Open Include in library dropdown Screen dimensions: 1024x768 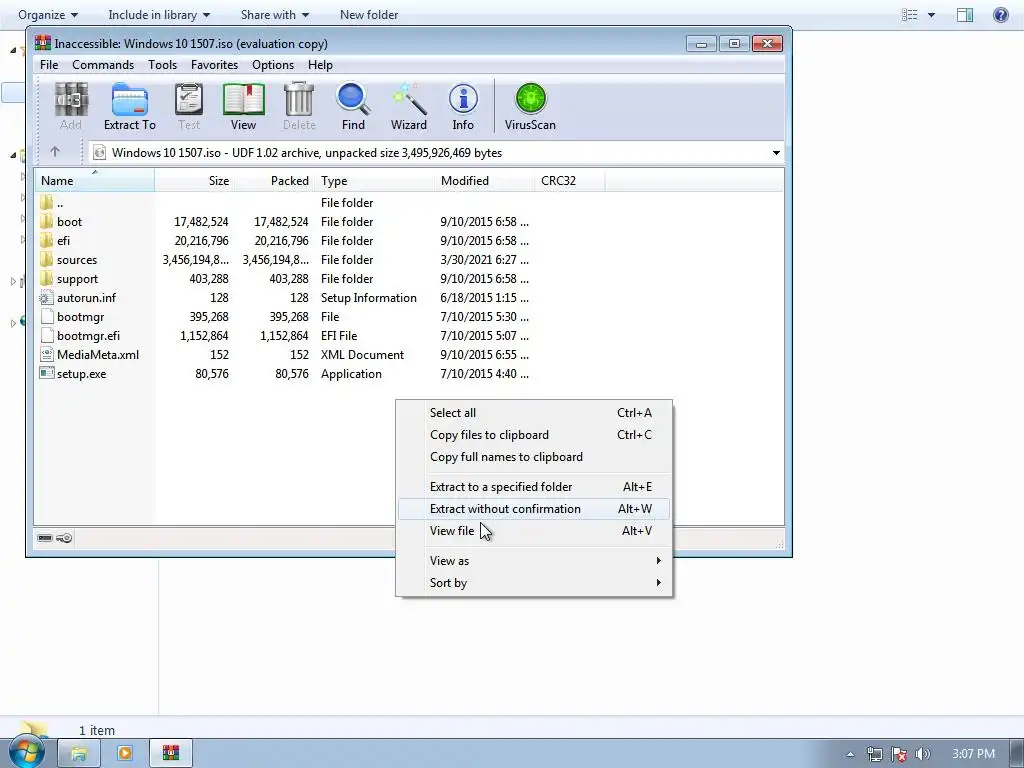click(159, 14)
